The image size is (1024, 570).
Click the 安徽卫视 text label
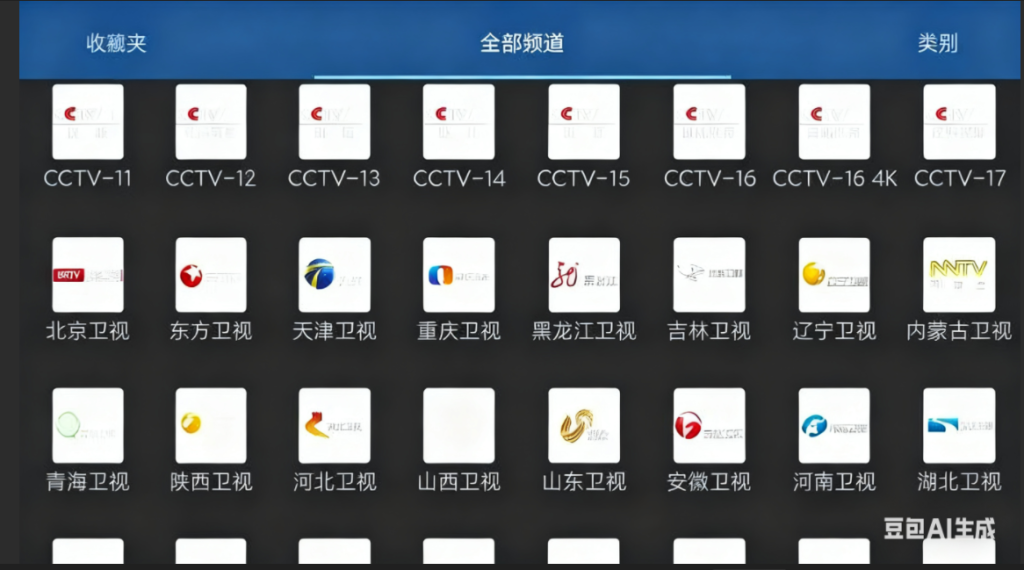pos(709,482)
